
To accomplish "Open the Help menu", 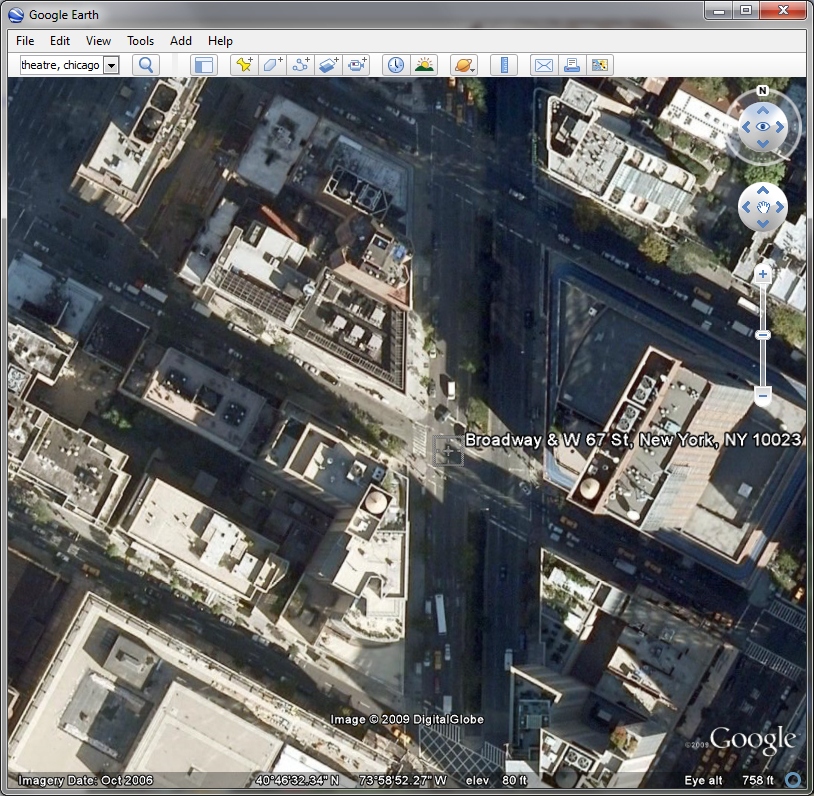I will pyautogui.click(x=220, y=41).
